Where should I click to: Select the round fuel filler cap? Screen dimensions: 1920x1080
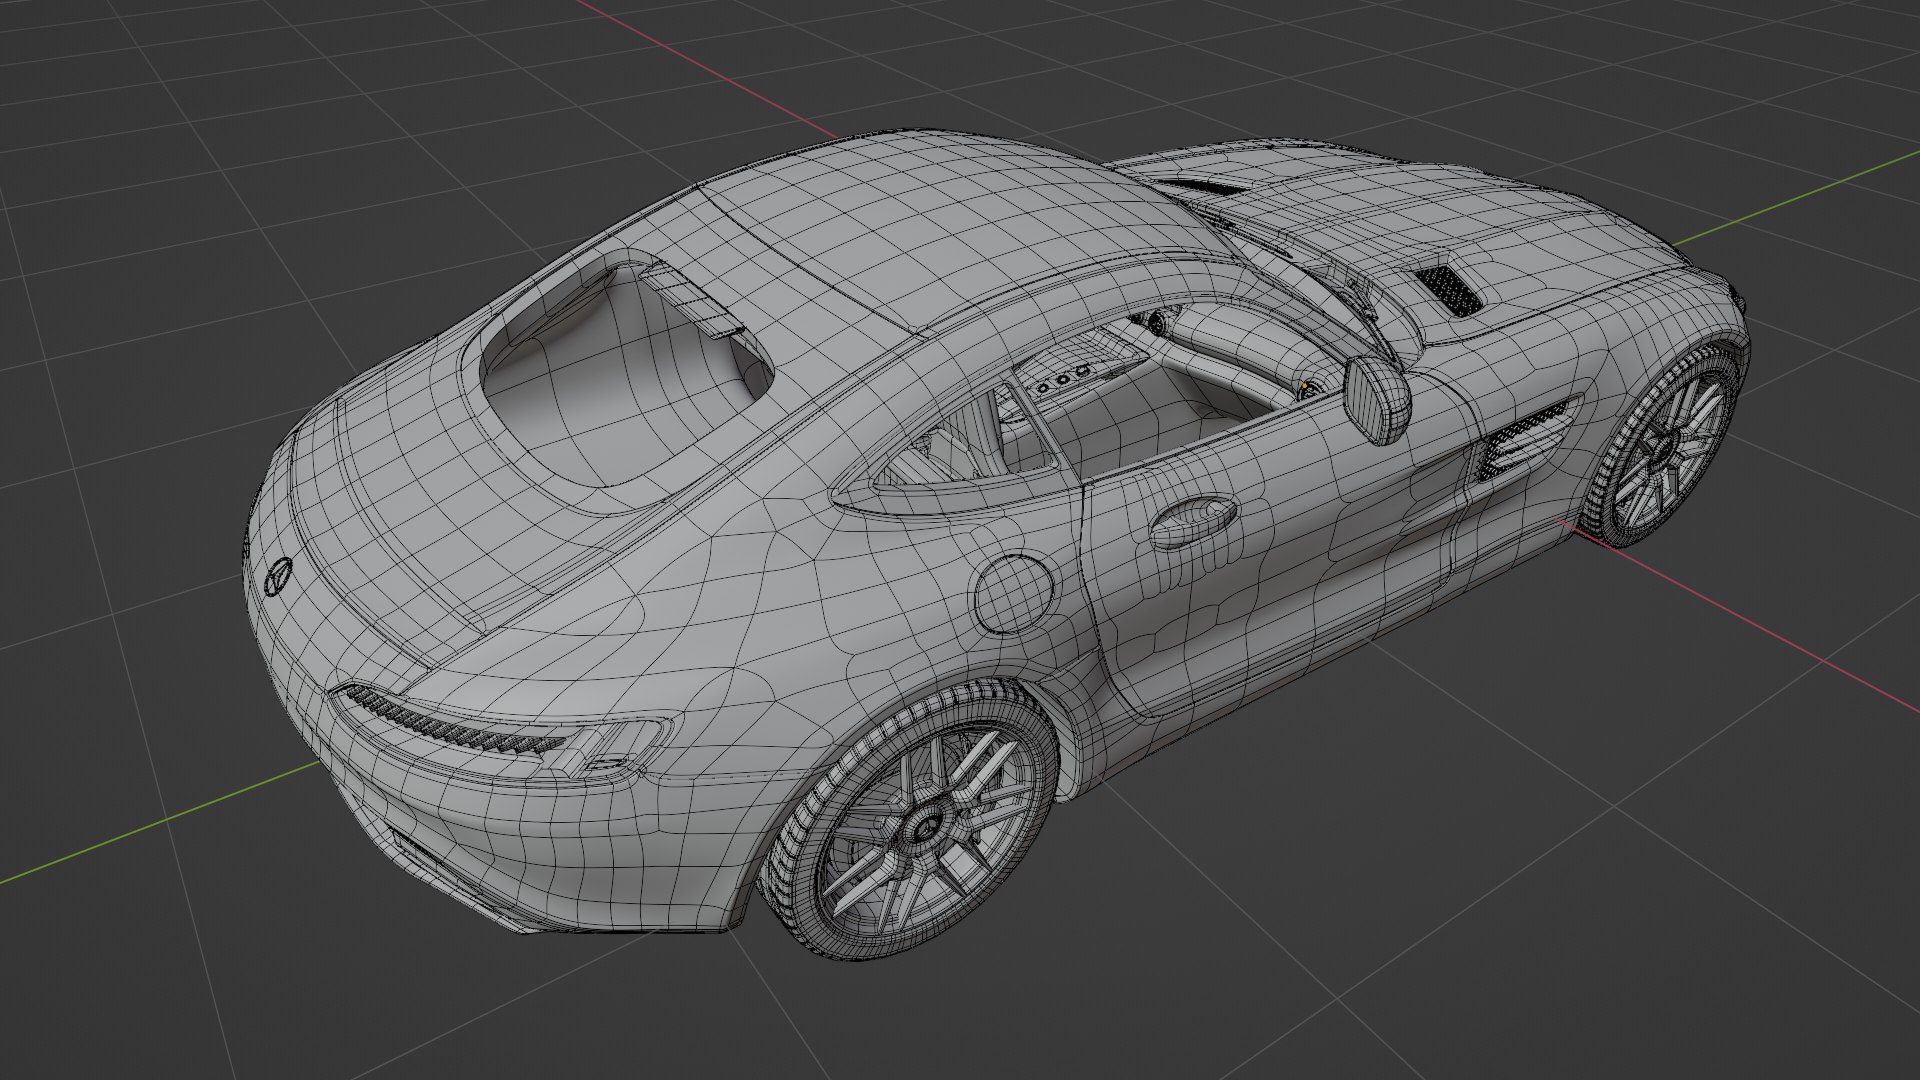click(x=1013, y=594)
